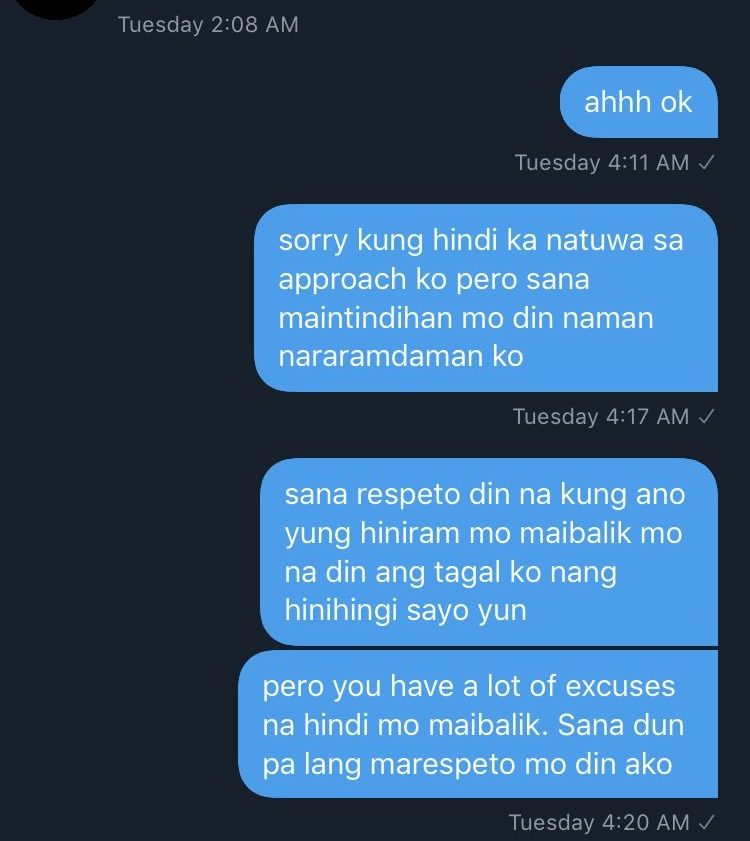Select the "sana respeto din" message bubble

coord(489,552)
